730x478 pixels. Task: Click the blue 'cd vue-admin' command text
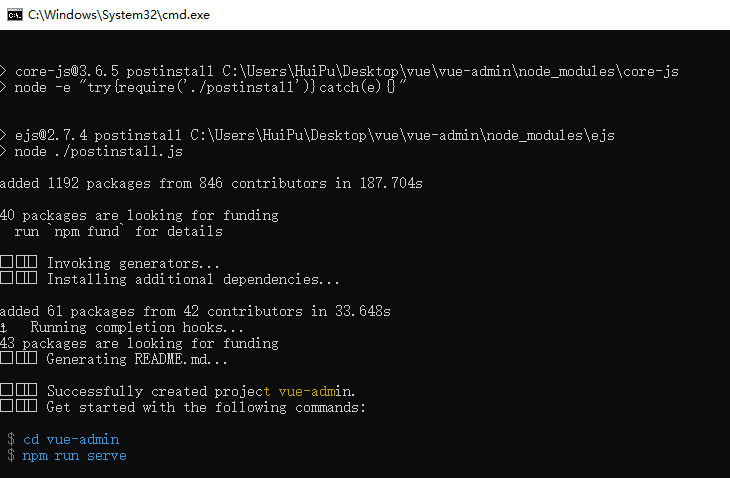click(71, 439)
